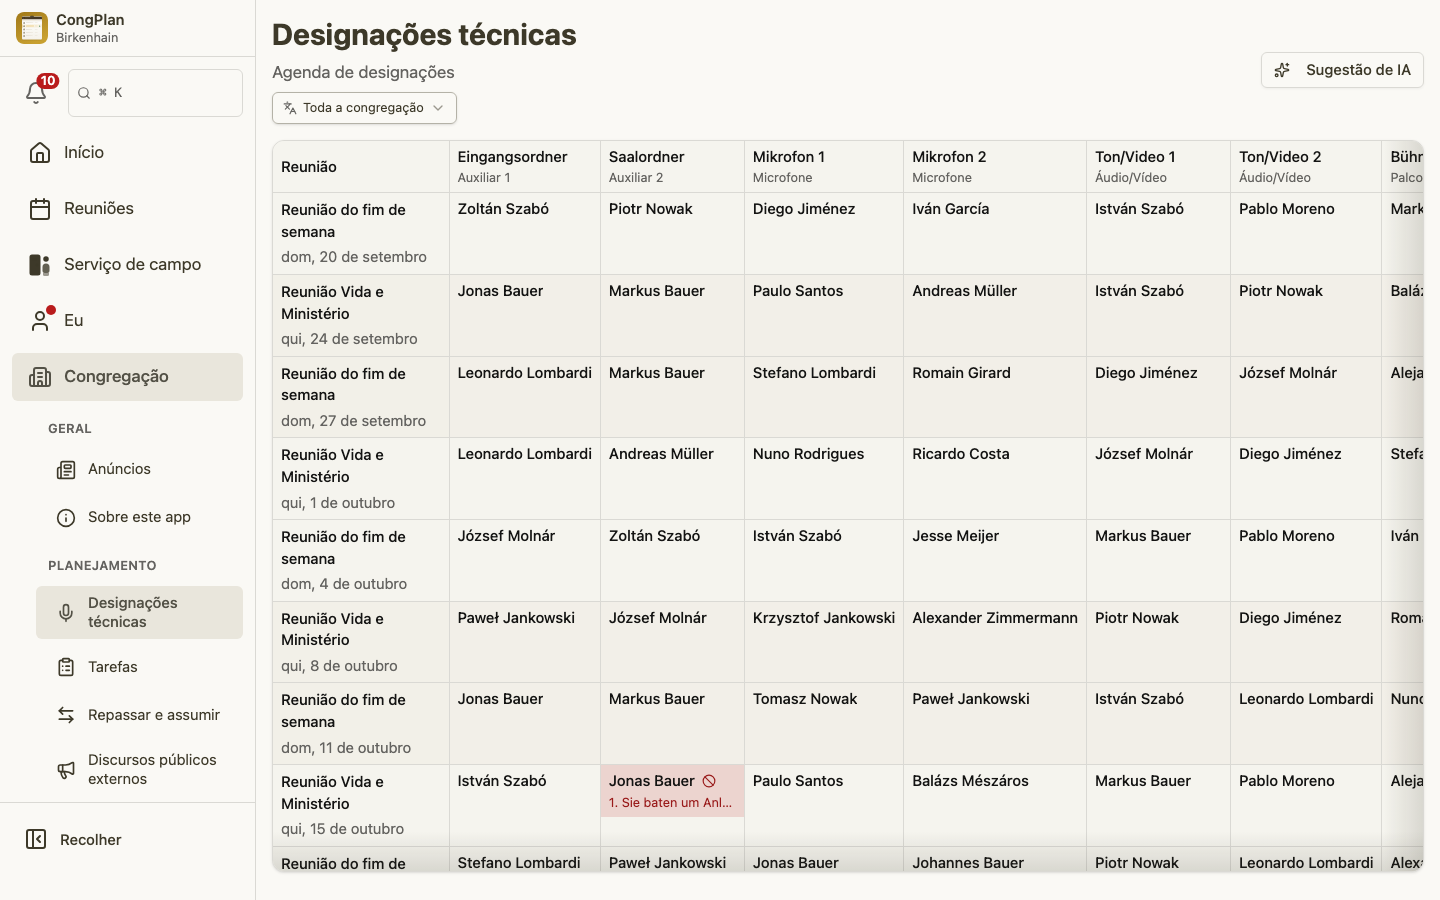Click the Balázs Mészáros cell
This screenshot has height=900, width=1440.
tap(995, 806)
